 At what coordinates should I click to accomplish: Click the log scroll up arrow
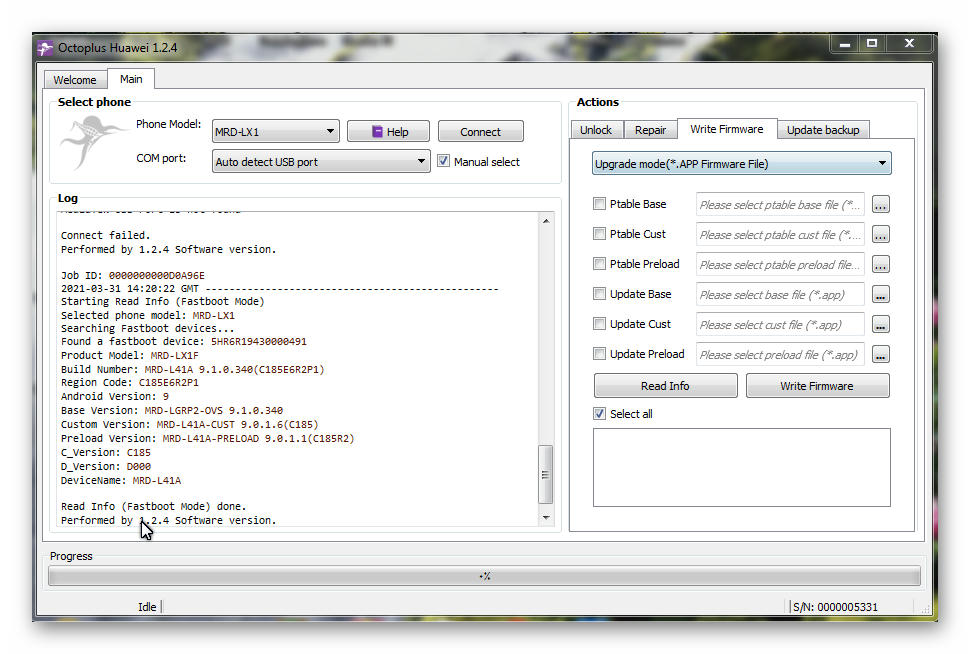546,221
